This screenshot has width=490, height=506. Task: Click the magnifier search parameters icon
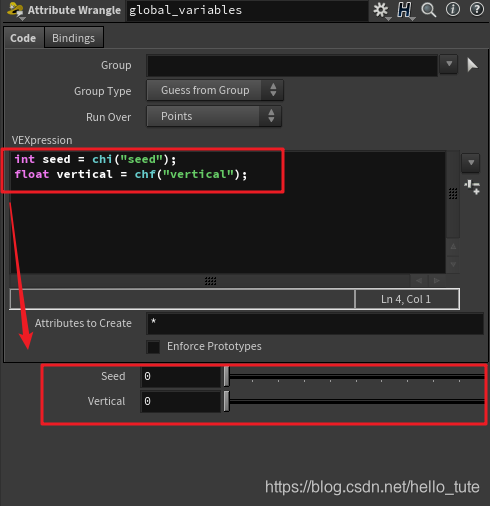tap(429, 10)
